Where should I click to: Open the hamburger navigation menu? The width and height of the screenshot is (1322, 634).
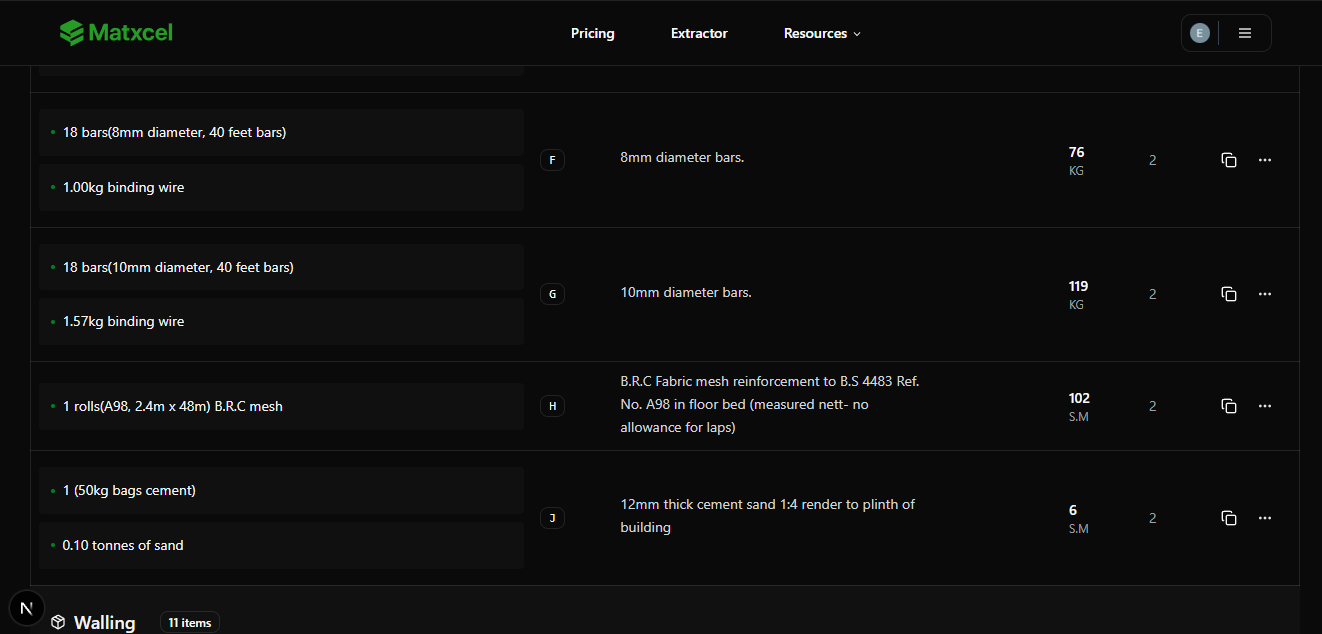point(1244,32)
